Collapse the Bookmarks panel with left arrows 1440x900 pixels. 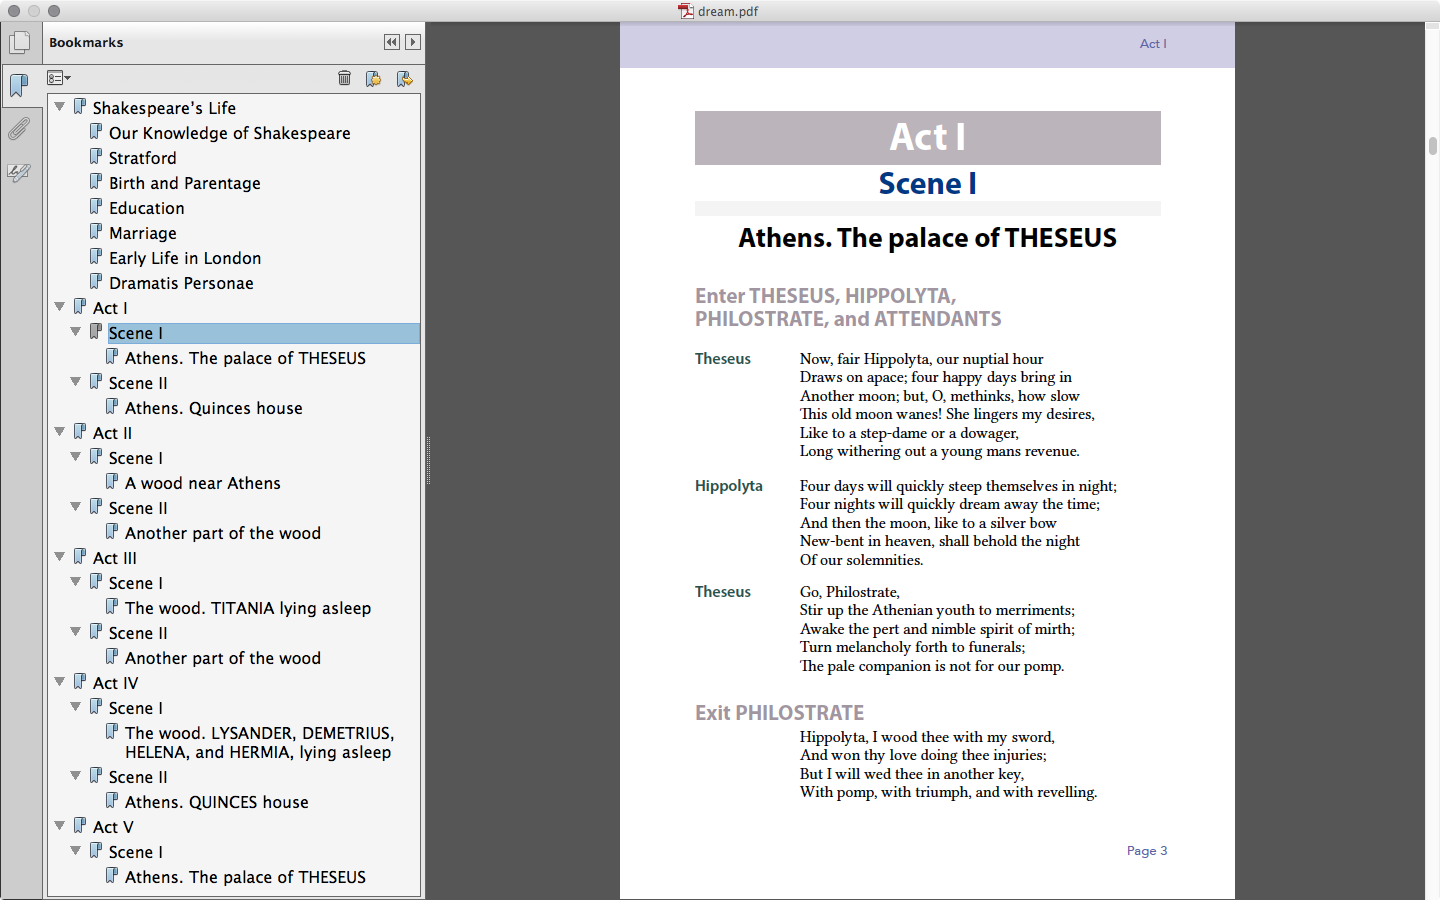pos(391,42)
